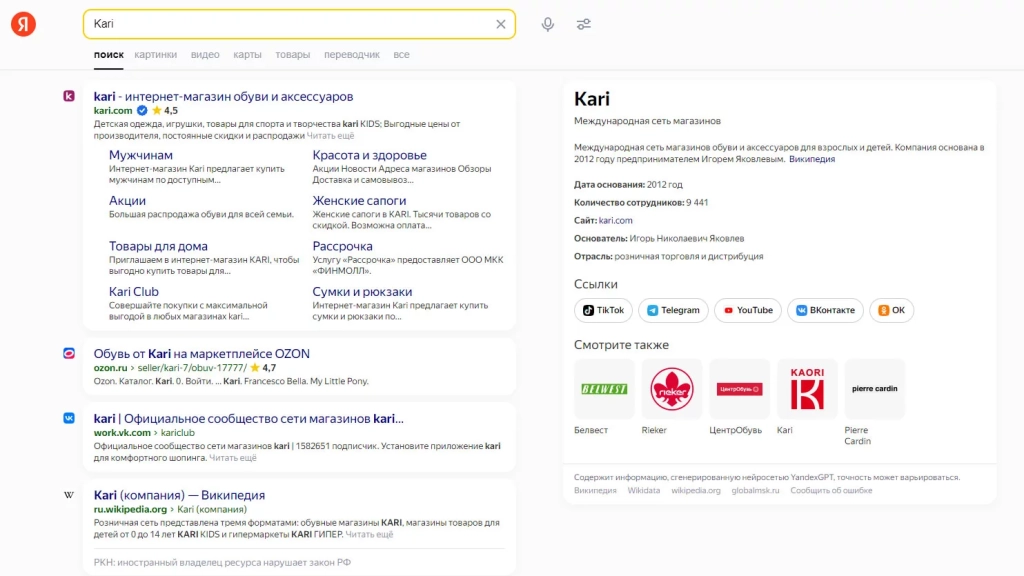Expand Читать ещё in VK result snippet
Screen dimensions: 1024x576
coord(233,458)
